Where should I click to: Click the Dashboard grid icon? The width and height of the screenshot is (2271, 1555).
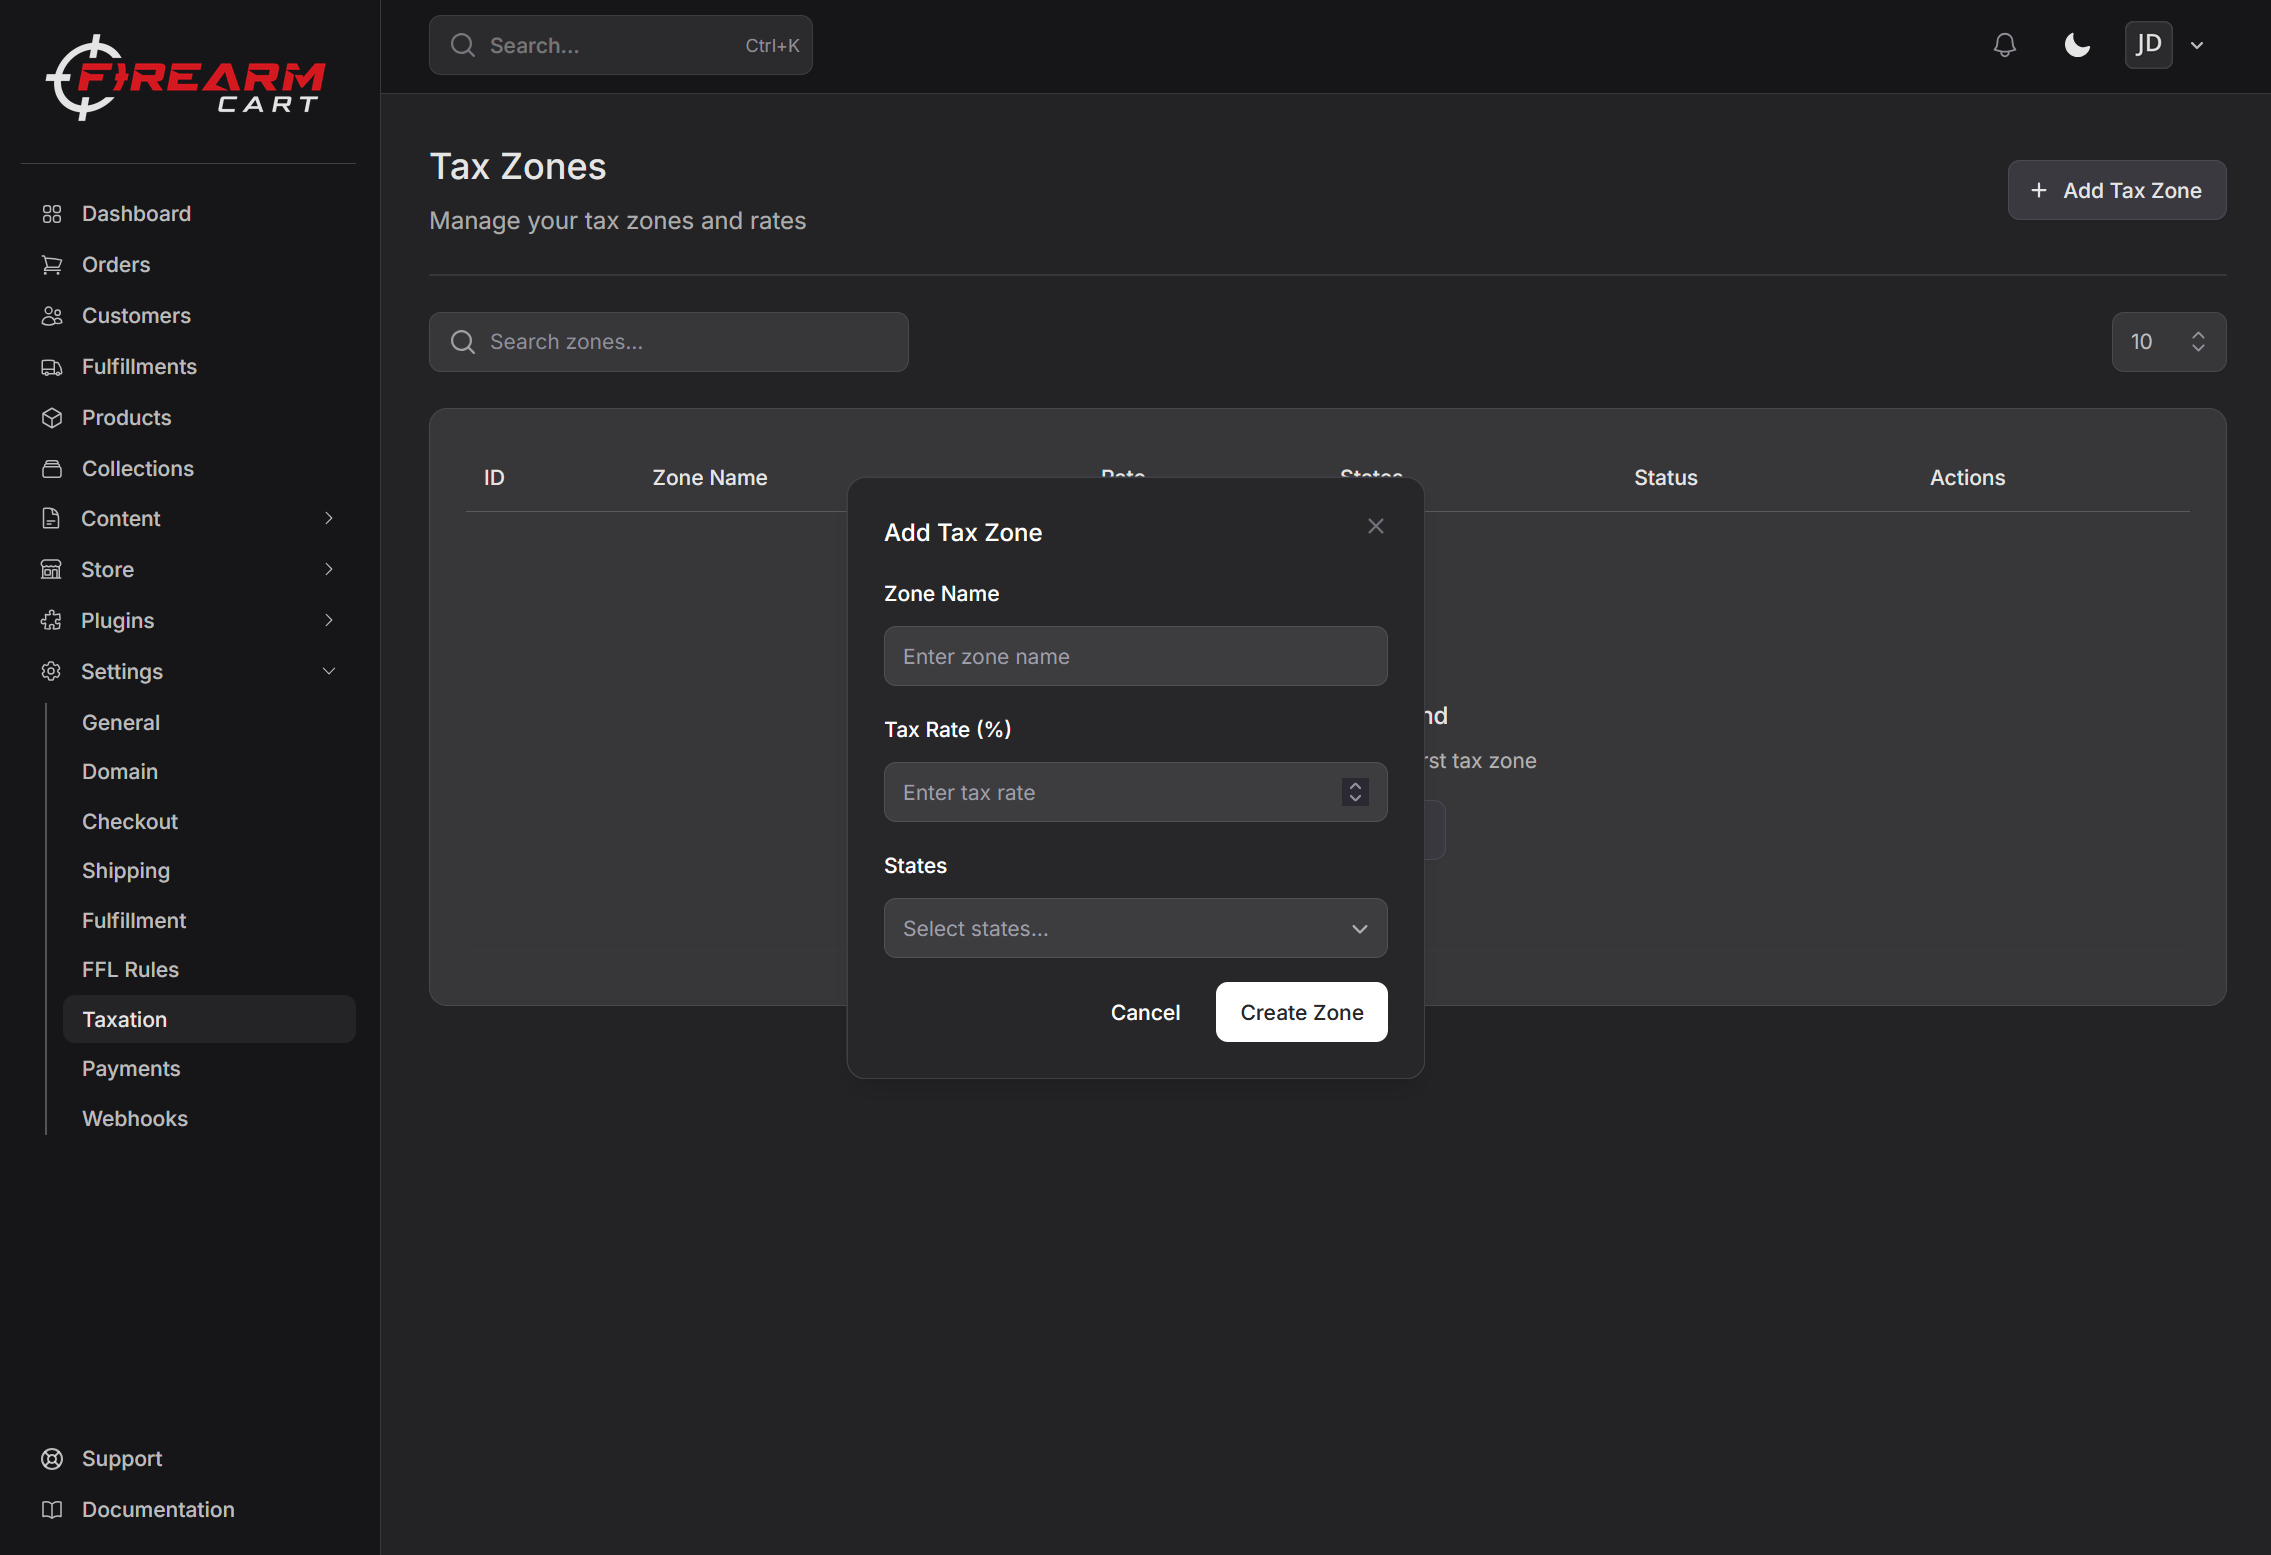pos(52,214)
